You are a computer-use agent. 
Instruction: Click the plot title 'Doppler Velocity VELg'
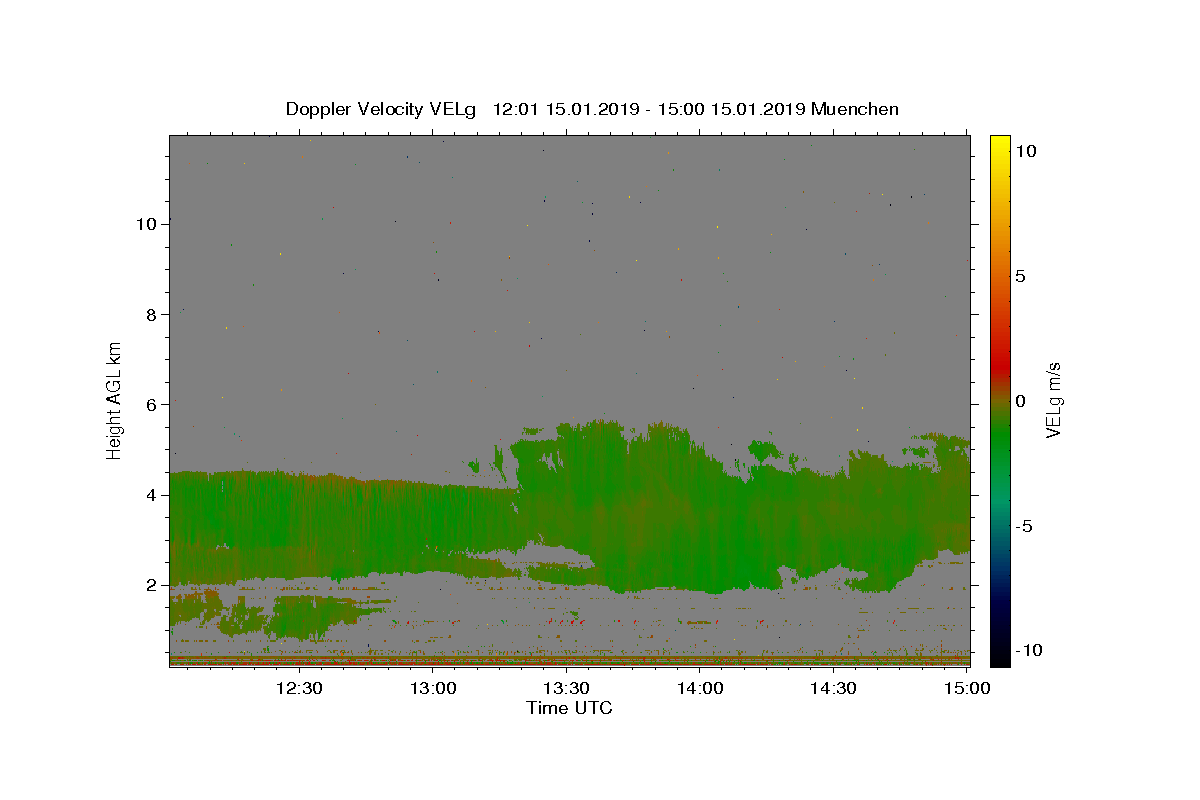click(x=381, y=109)
